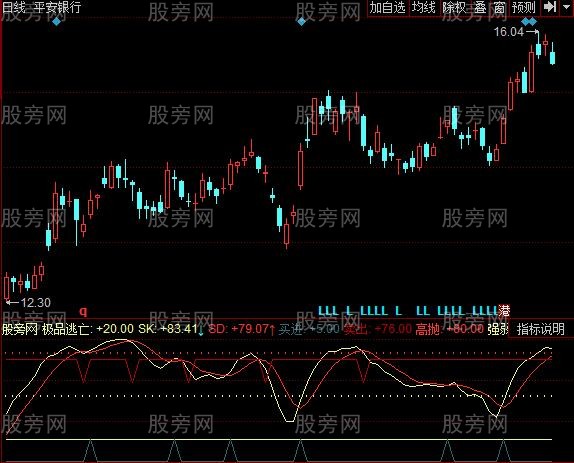Select the 极品逃亡 indicator name

pos(67,329)
